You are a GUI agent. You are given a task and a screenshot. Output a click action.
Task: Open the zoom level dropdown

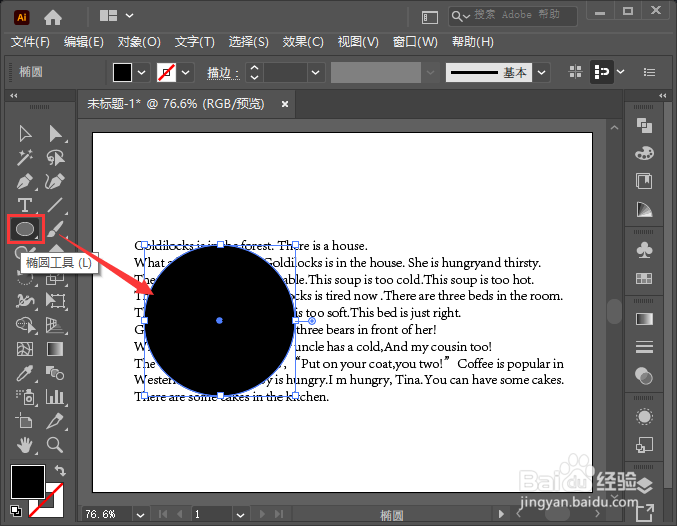(140, 515)
